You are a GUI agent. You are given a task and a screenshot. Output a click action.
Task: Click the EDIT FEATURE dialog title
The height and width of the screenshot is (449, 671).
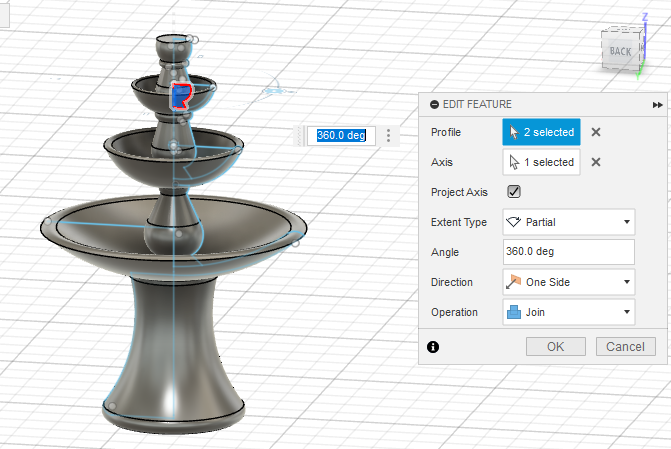tap(477, 104)
